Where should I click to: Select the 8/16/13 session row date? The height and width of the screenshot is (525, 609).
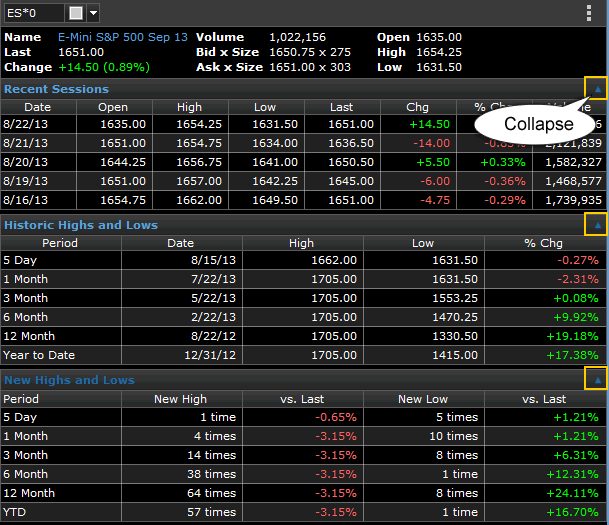pos(26,200)
